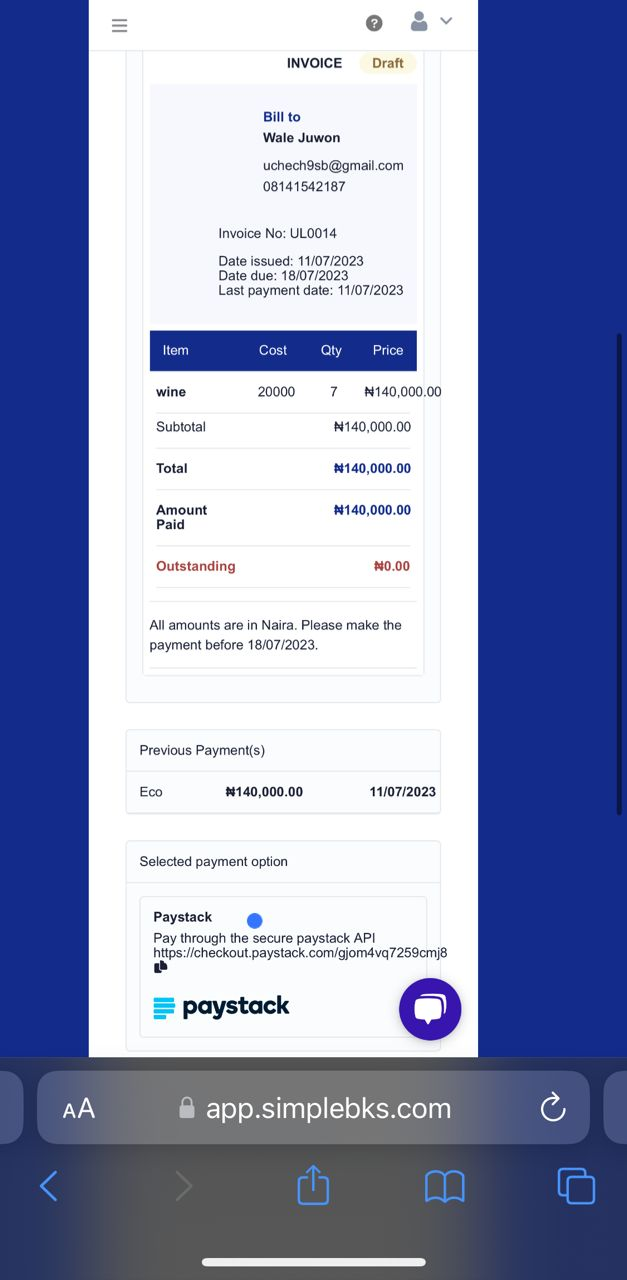Expand the user account dropdown chevron
This screenshot has width=627, height=1280.
coord(446,21)
